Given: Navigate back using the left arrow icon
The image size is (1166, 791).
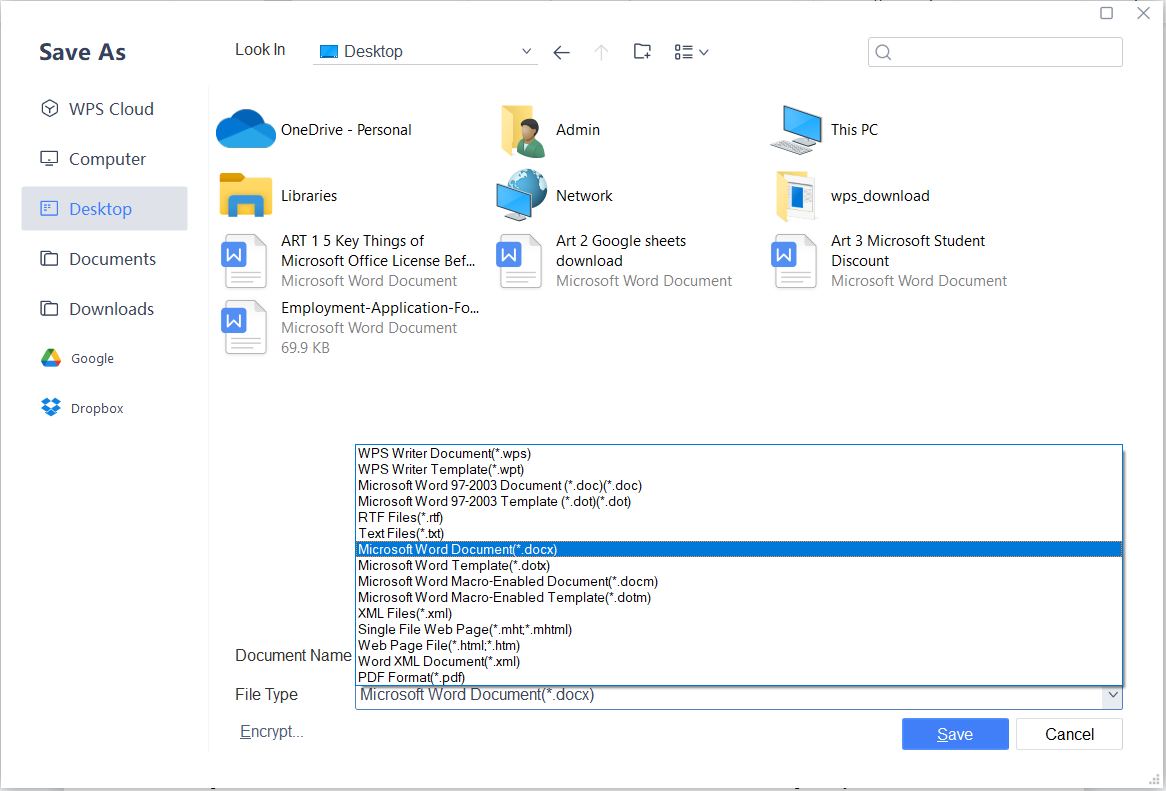Looking at the screenshot, I should tap(561, 51).
